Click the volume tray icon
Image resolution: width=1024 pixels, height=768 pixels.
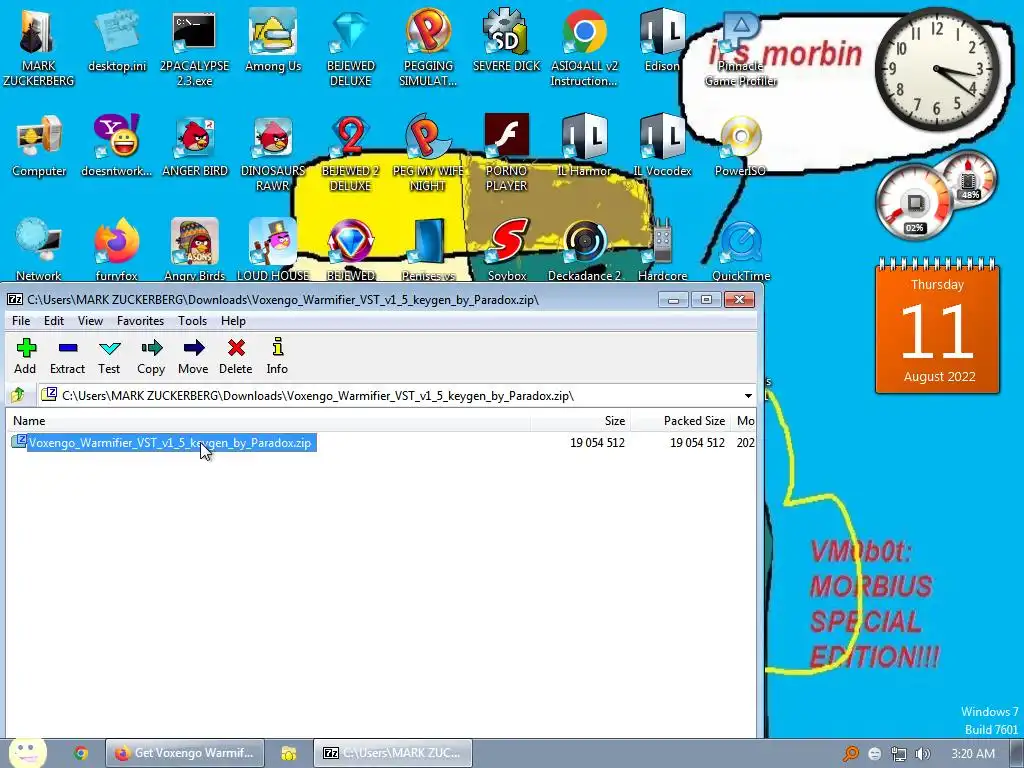(922, 754)
